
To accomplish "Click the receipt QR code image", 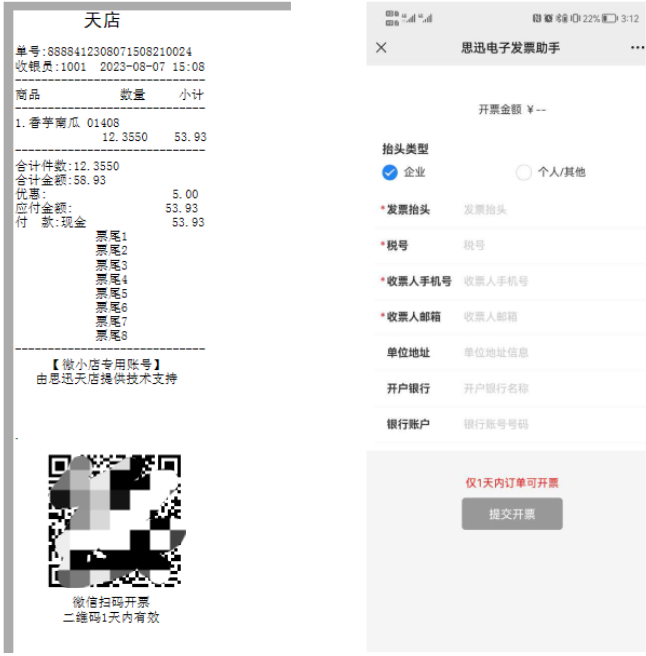I will click(x=115, y=520).
